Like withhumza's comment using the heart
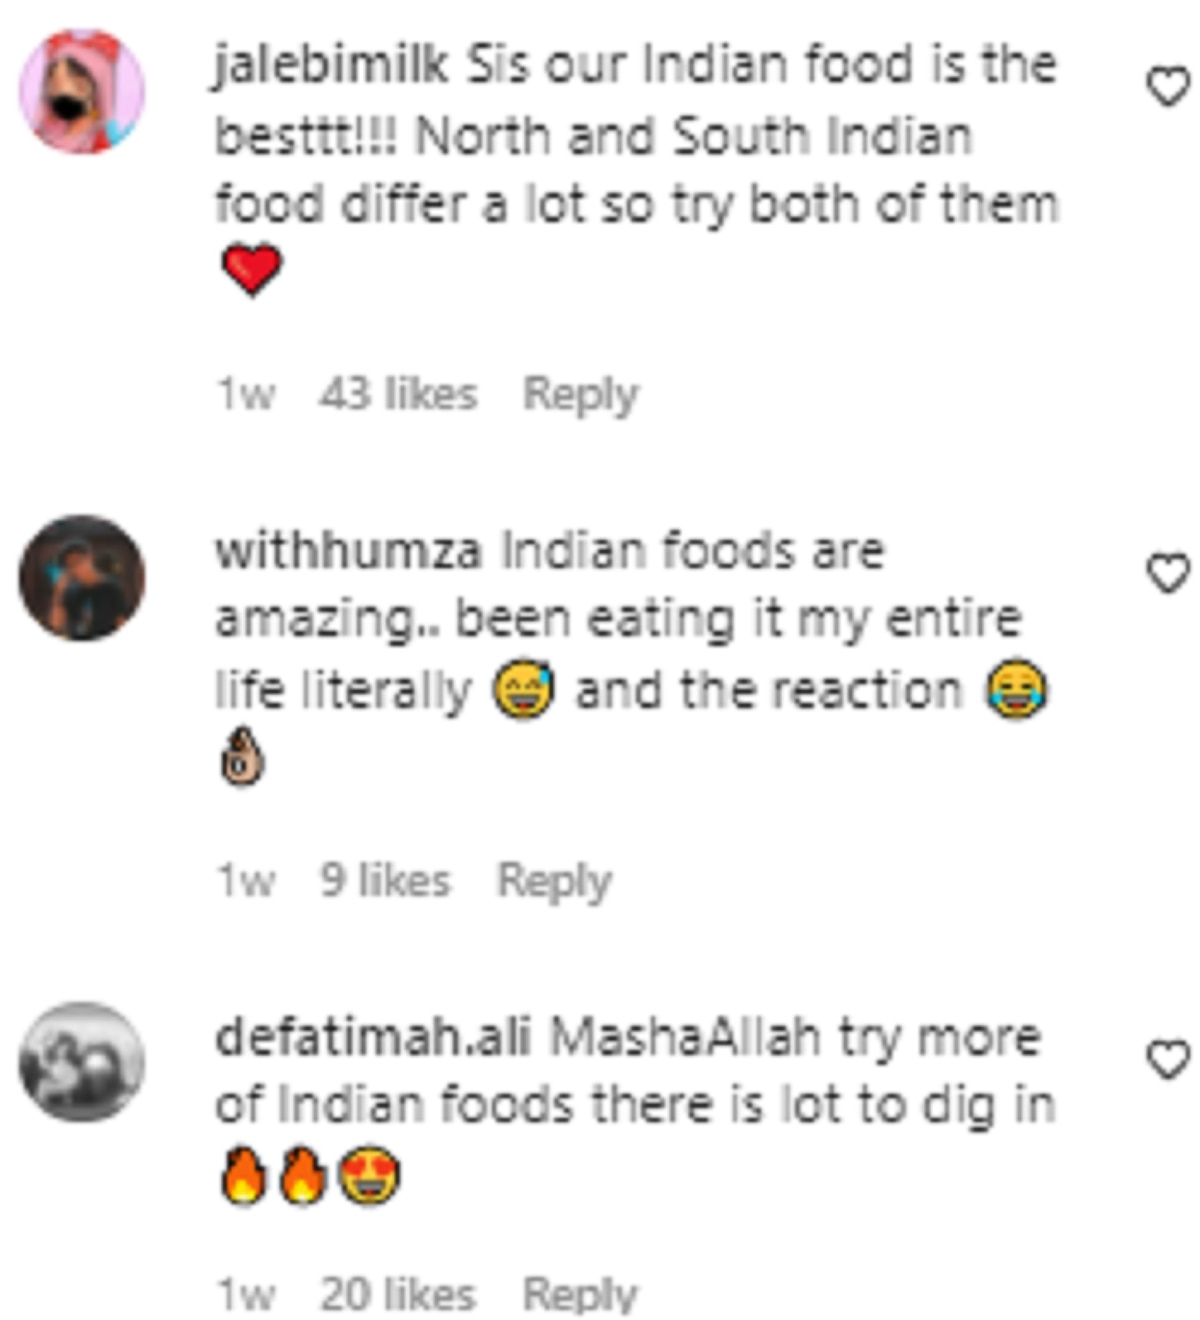 click(x=1167, y=573)
